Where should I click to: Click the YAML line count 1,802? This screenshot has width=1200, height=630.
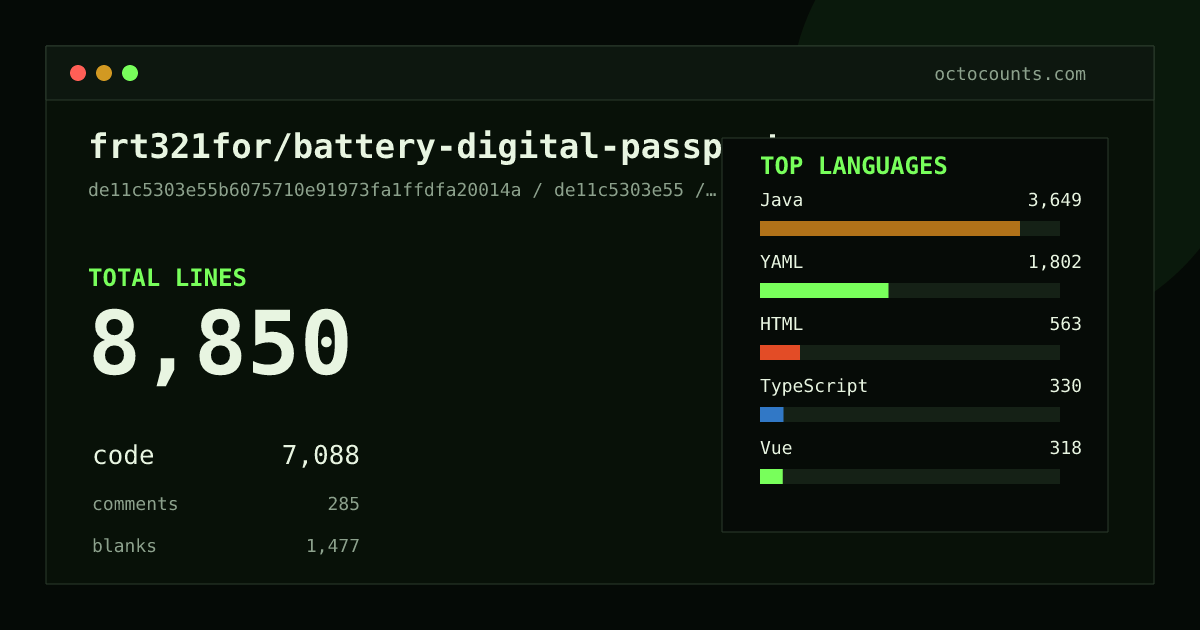click(1054, 262)
